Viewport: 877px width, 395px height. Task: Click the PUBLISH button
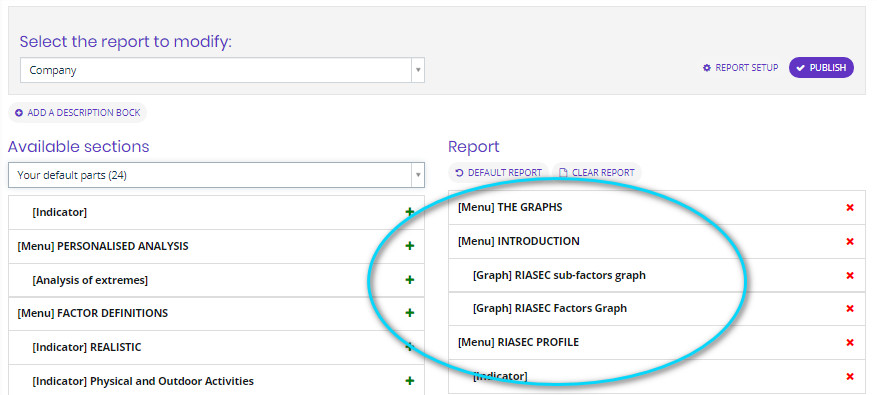821,68
